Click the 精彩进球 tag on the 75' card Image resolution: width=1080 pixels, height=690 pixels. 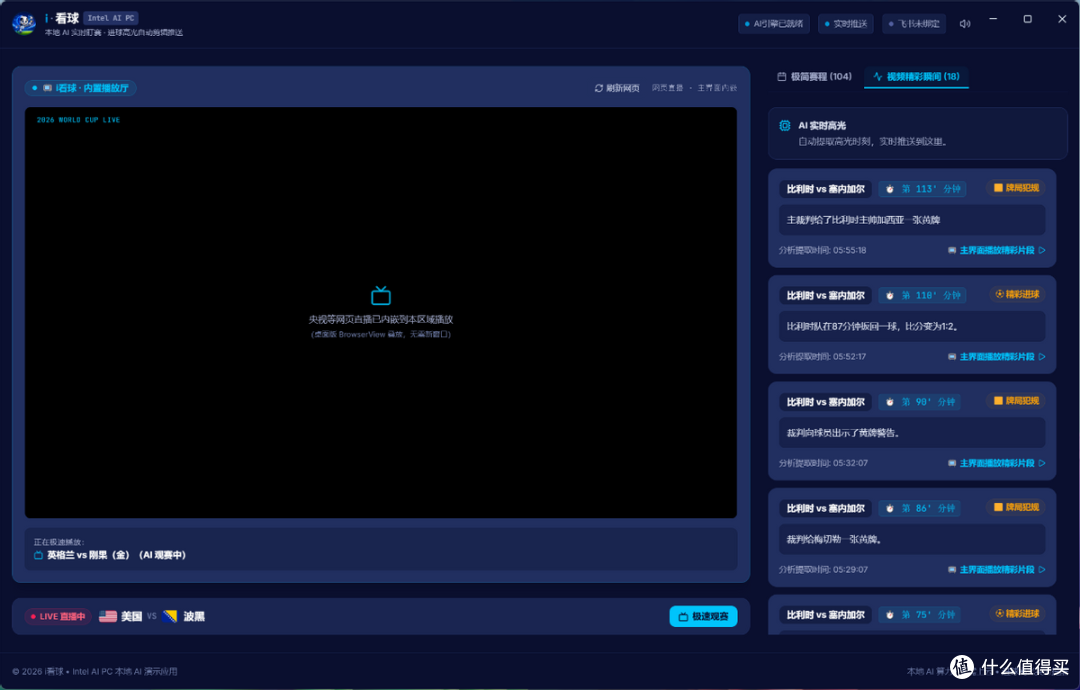click(x=1017, y=614)
